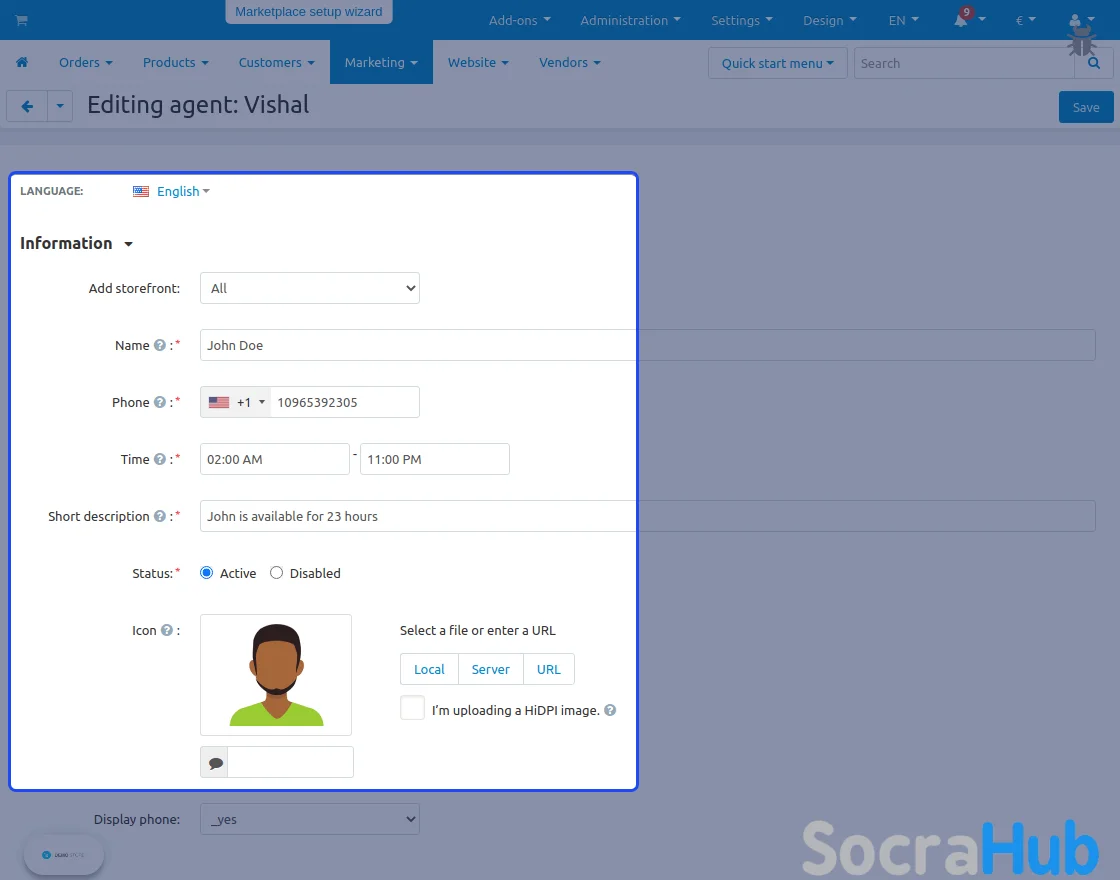Open the Settings menu
1120x880 pixels.
point(741,20)
